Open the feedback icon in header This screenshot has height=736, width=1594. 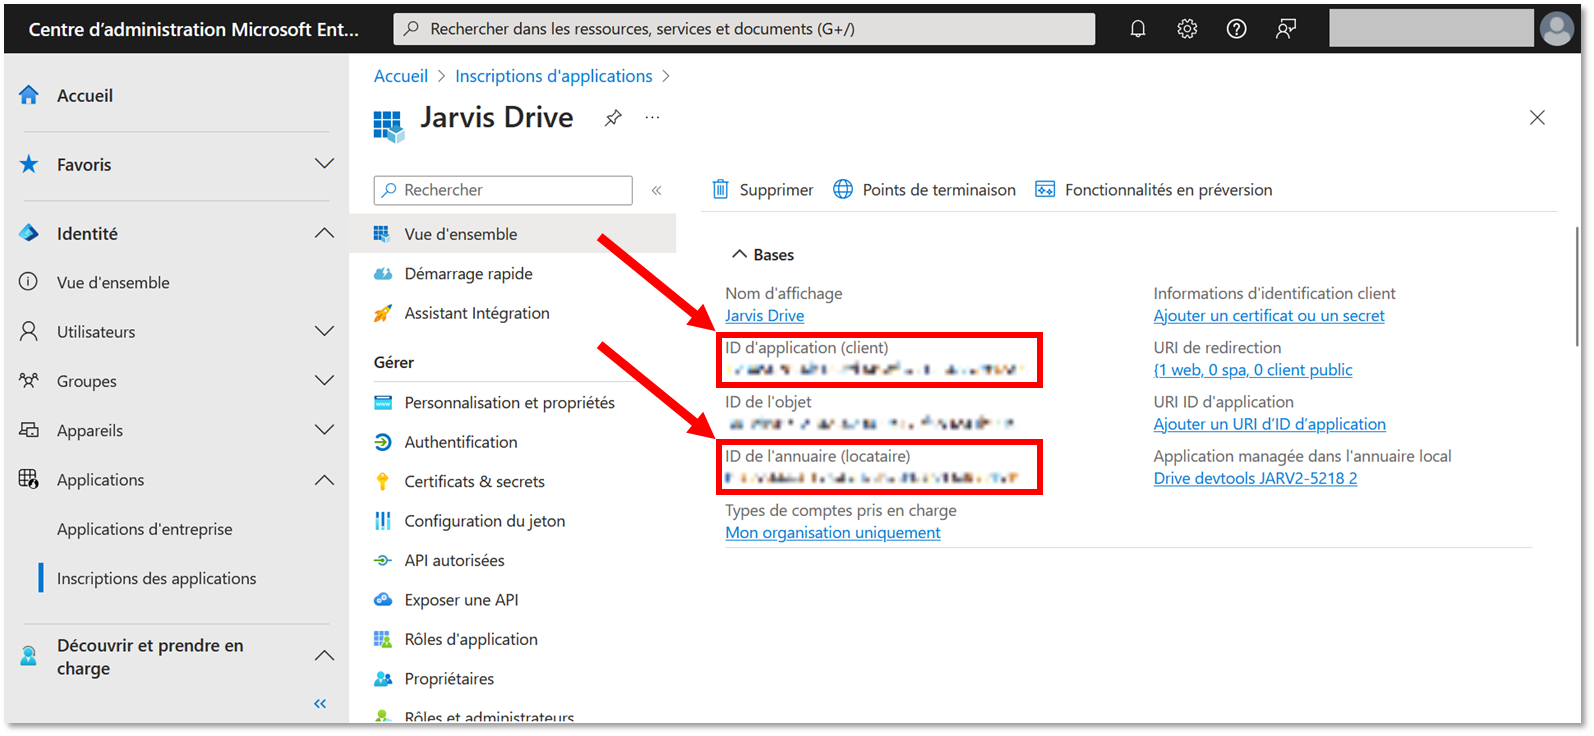[1286, 29]
